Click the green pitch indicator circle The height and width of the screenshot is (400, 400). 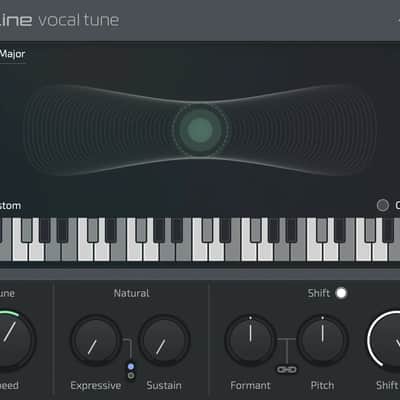click(200, 129)
